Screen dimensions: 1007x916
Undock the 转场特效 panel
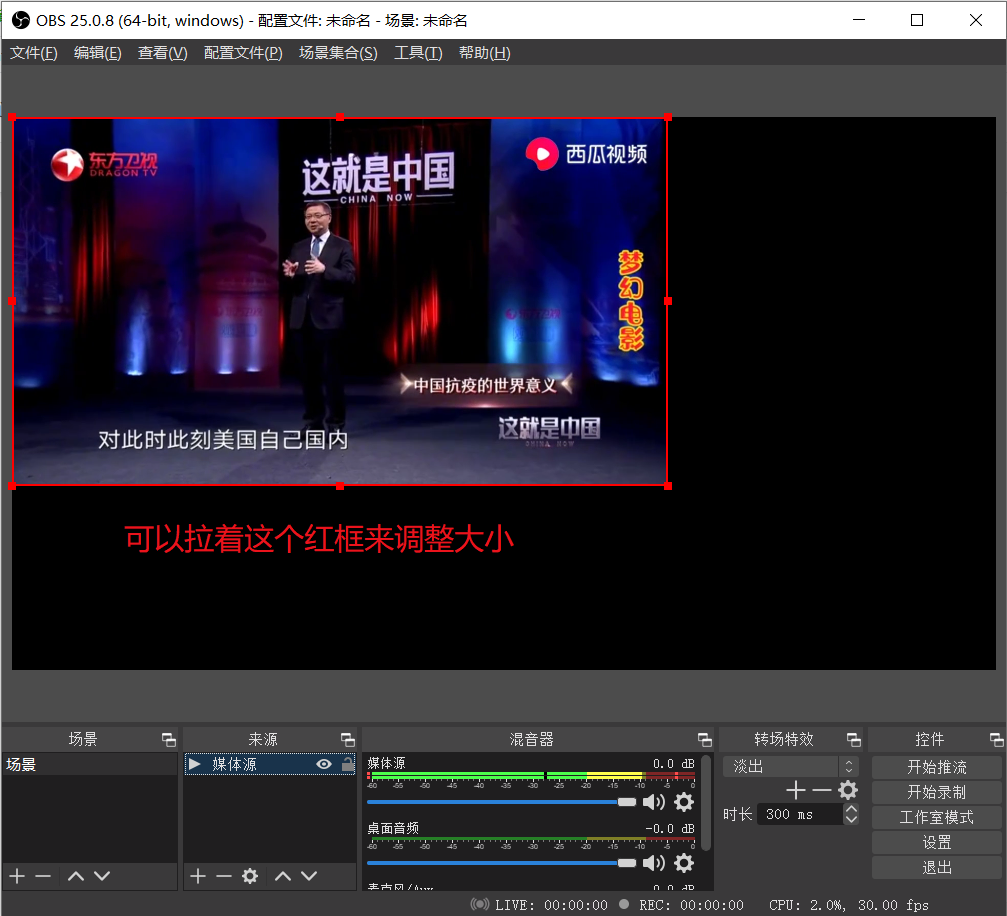tap(854, 740)
